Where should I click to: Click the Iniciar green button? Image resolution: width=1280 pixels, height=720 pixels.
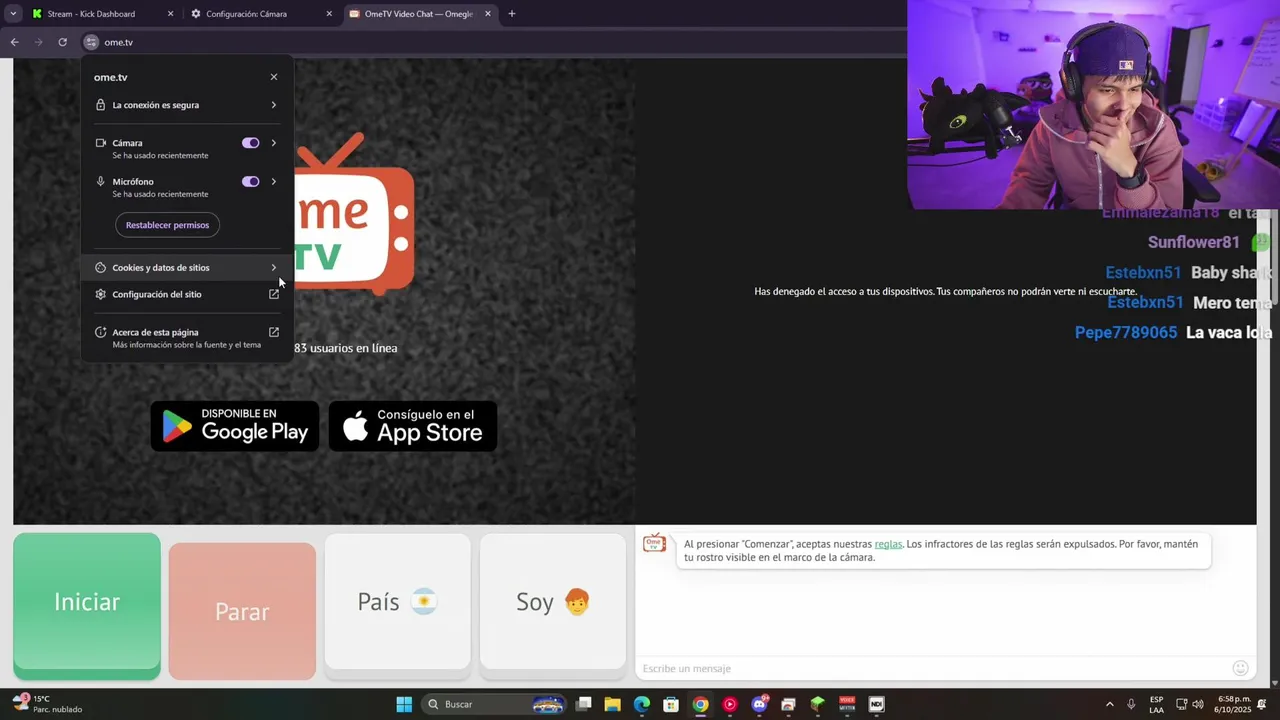(87, 606)
